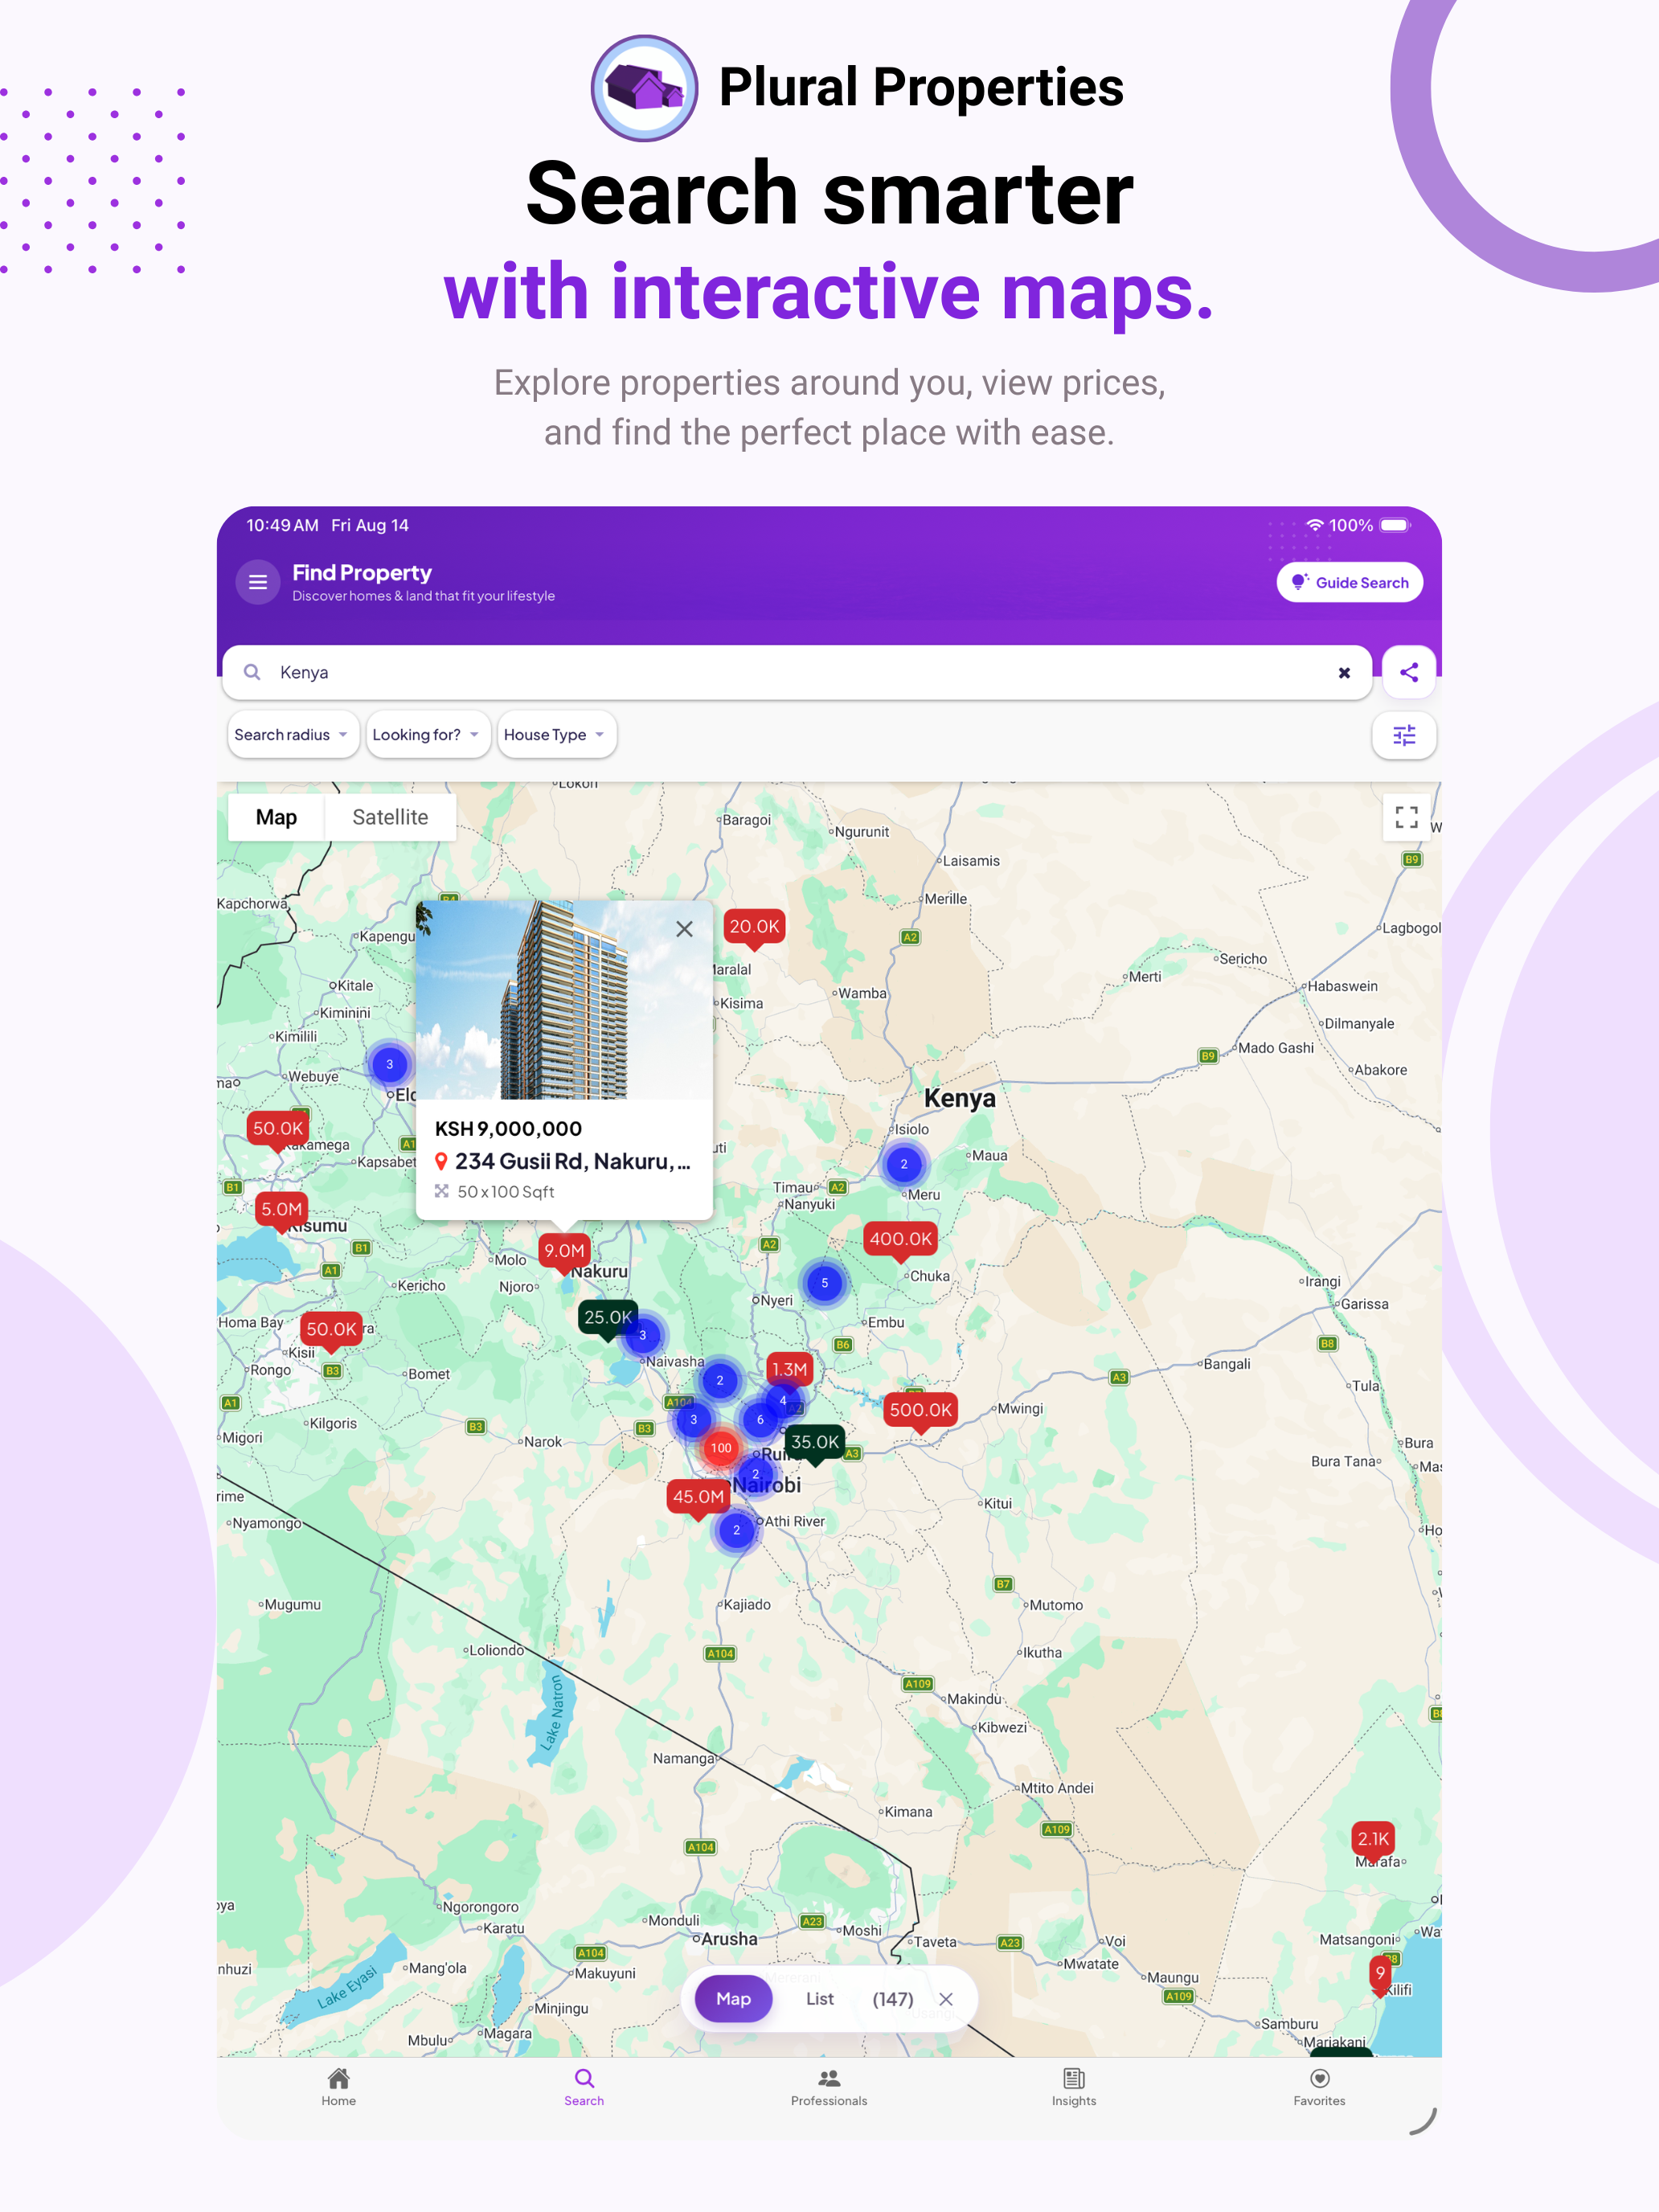The image size is (1659, 2212).
Task: Select the red 9 marker near Kilifi
Action: 1380,1975
